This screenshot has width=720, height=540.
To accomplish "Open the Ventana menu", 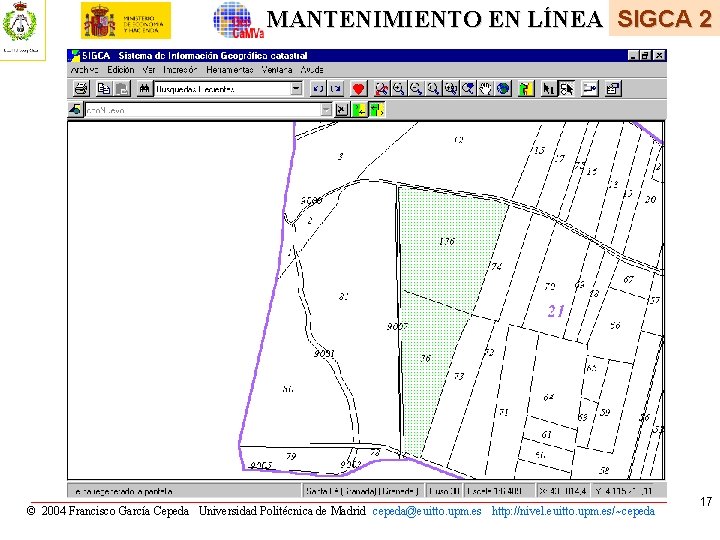I will tap(277, 70).
